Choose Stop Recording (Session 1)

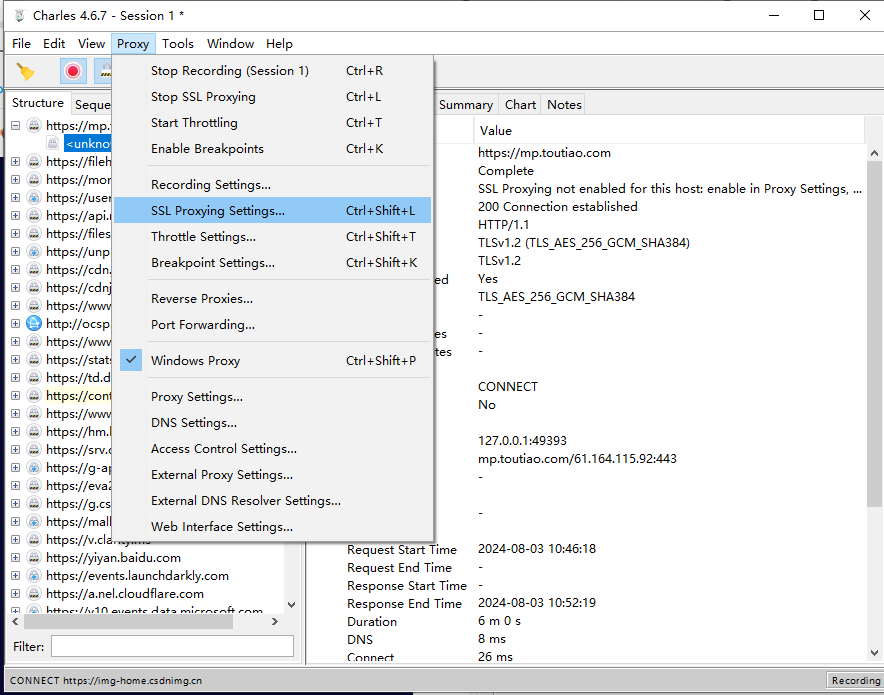[x=229, y=71]
